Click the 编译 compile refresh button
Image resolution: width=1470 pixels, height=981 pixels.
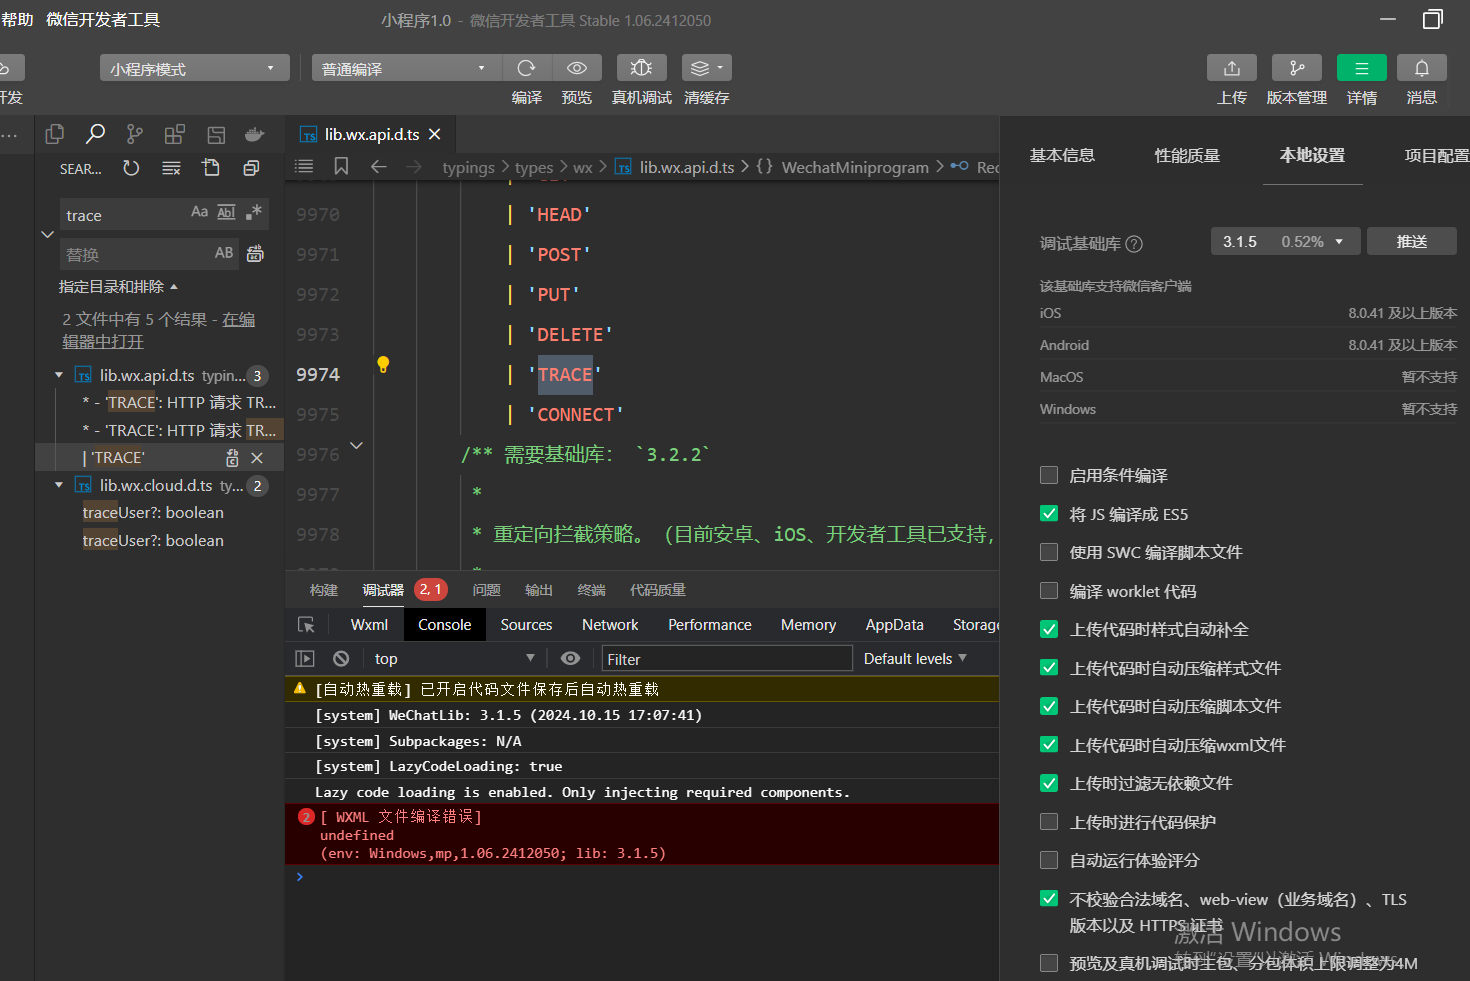click(526, 68)
